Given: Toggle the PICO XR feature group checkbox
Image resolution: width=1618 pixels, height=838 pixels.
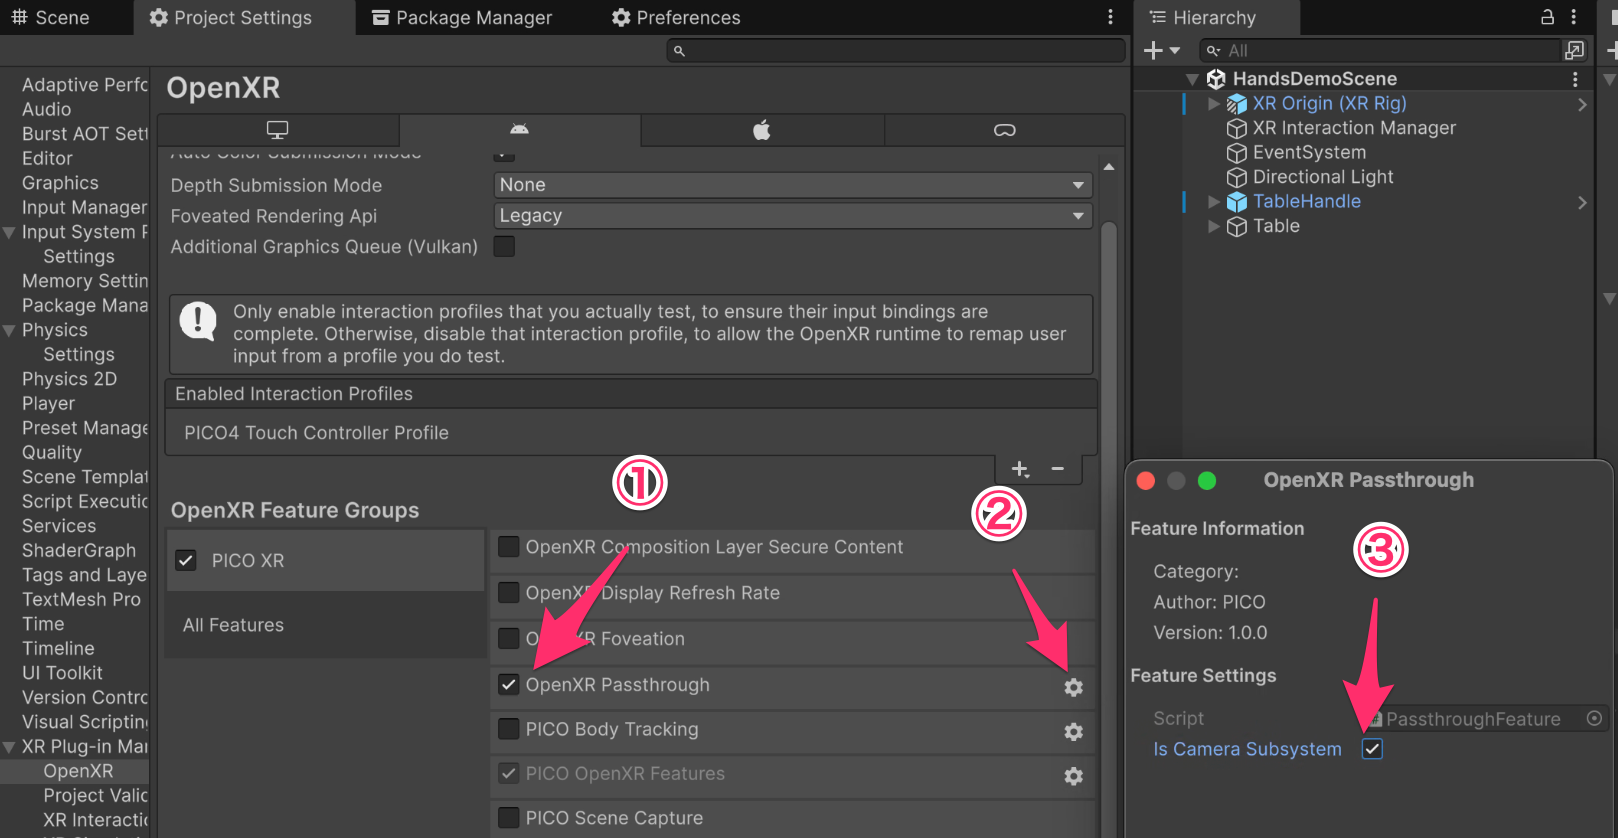Looking at the screenshot, I should point(186,560).
